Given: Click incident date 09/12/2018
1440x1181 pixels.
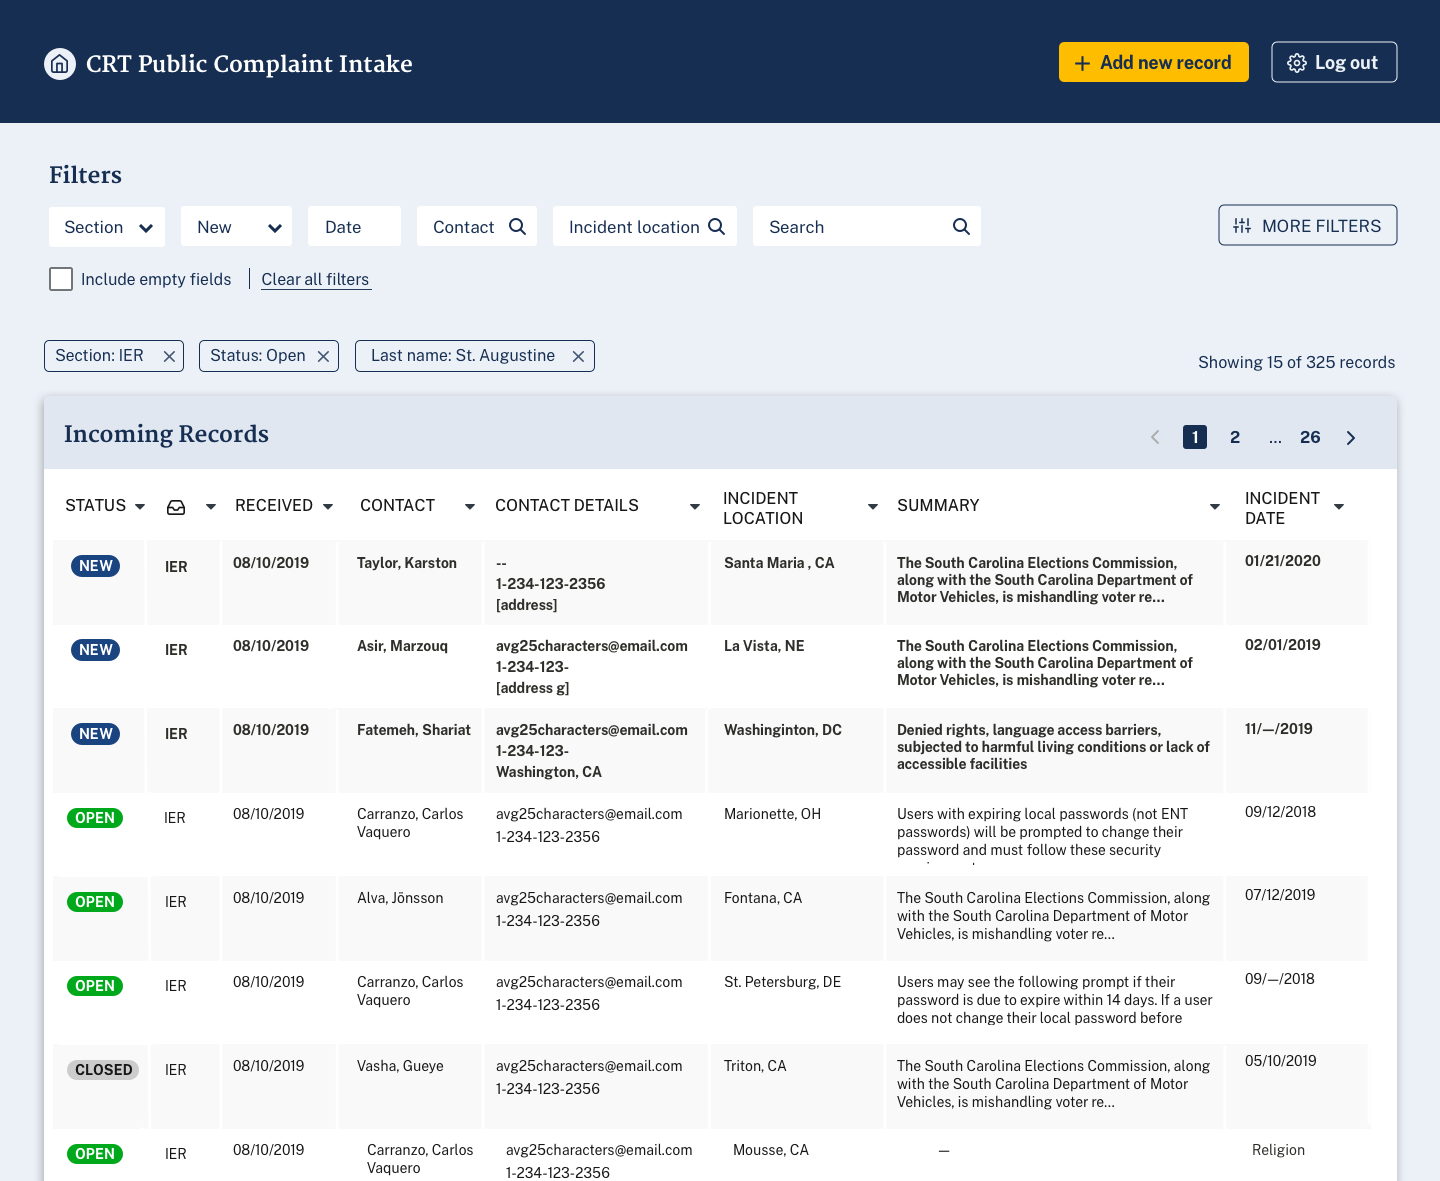Looking at the screenshot, I should click(1280, 812).
